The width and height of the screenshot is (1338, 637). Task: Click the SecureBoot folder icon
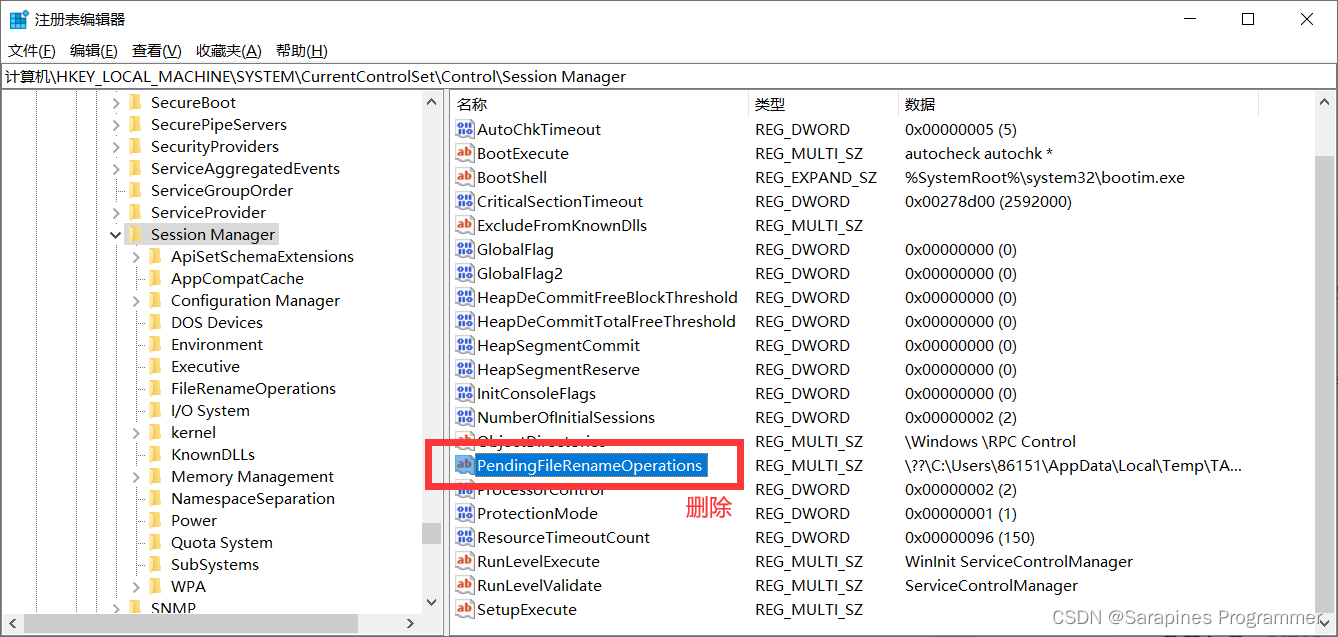(135, 102)
